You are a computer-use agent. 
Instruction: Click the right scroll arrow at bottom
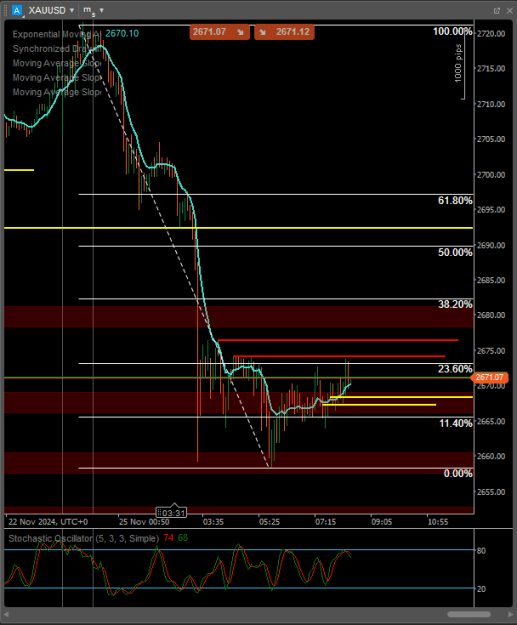(511, 614)
